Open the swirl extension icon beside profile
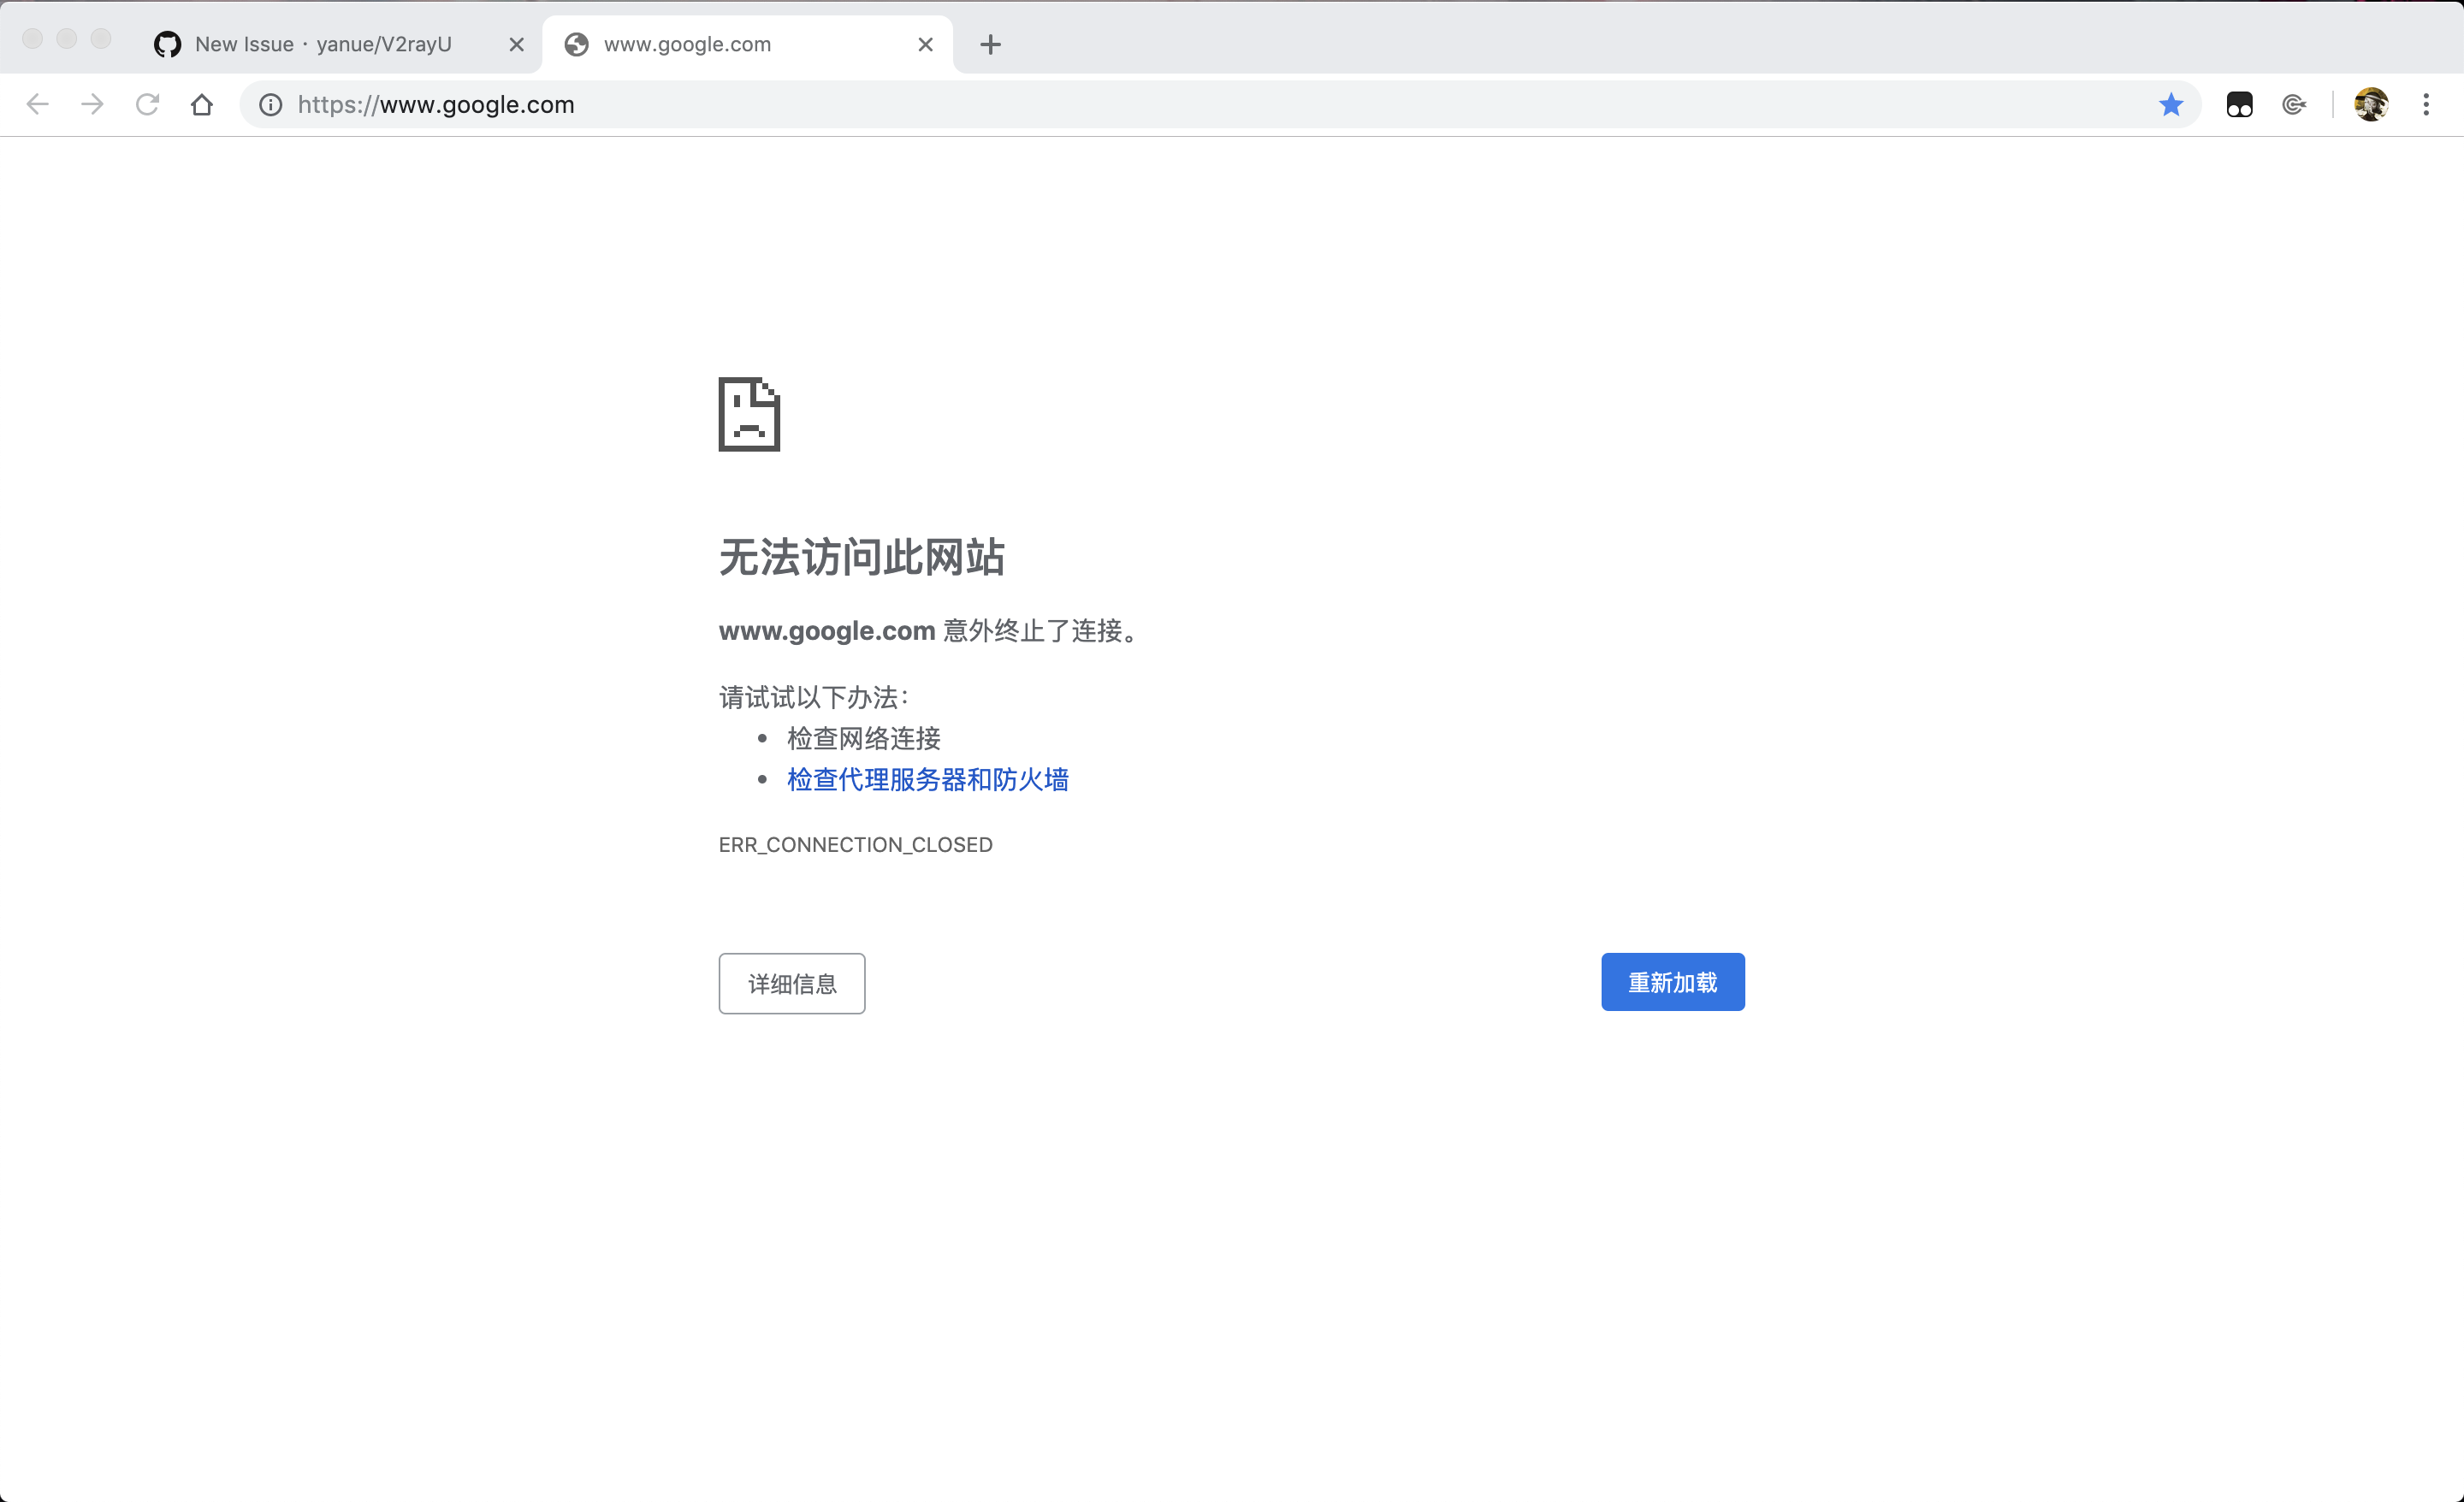The image size is (2464, 1502). click(x=2295, y=104)
